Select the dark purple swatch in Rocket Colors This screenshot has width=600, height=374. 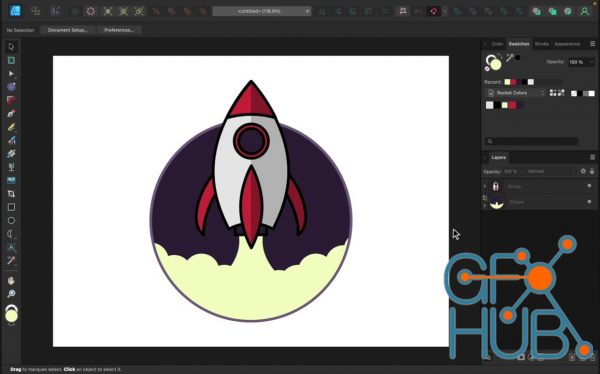coord(520,105)
